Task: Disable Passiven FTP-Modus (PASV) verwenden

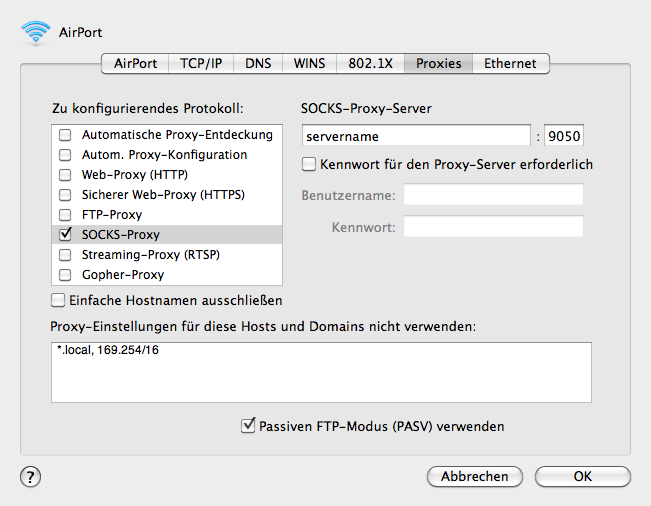Action: (248, 426)
